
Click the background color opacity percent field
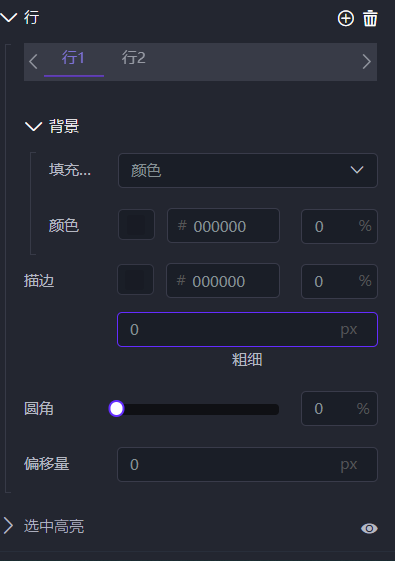tap(339, 226)
